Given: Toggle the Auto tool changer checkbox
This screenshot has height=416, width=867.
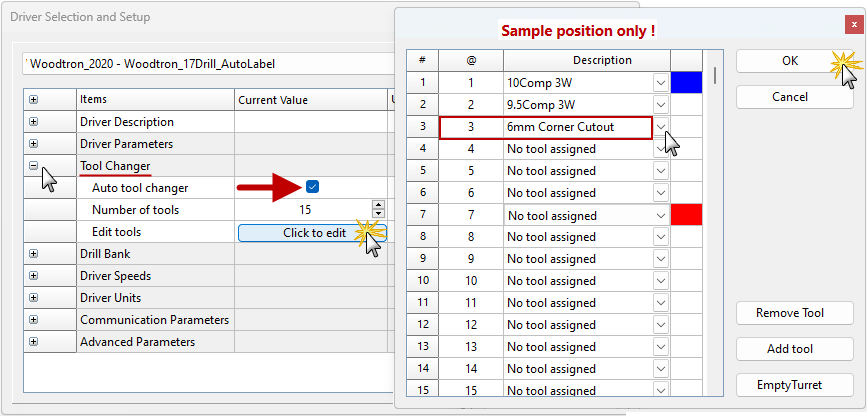Looking at the screenshot, I should pyautogui.click(x=313, y=187).
